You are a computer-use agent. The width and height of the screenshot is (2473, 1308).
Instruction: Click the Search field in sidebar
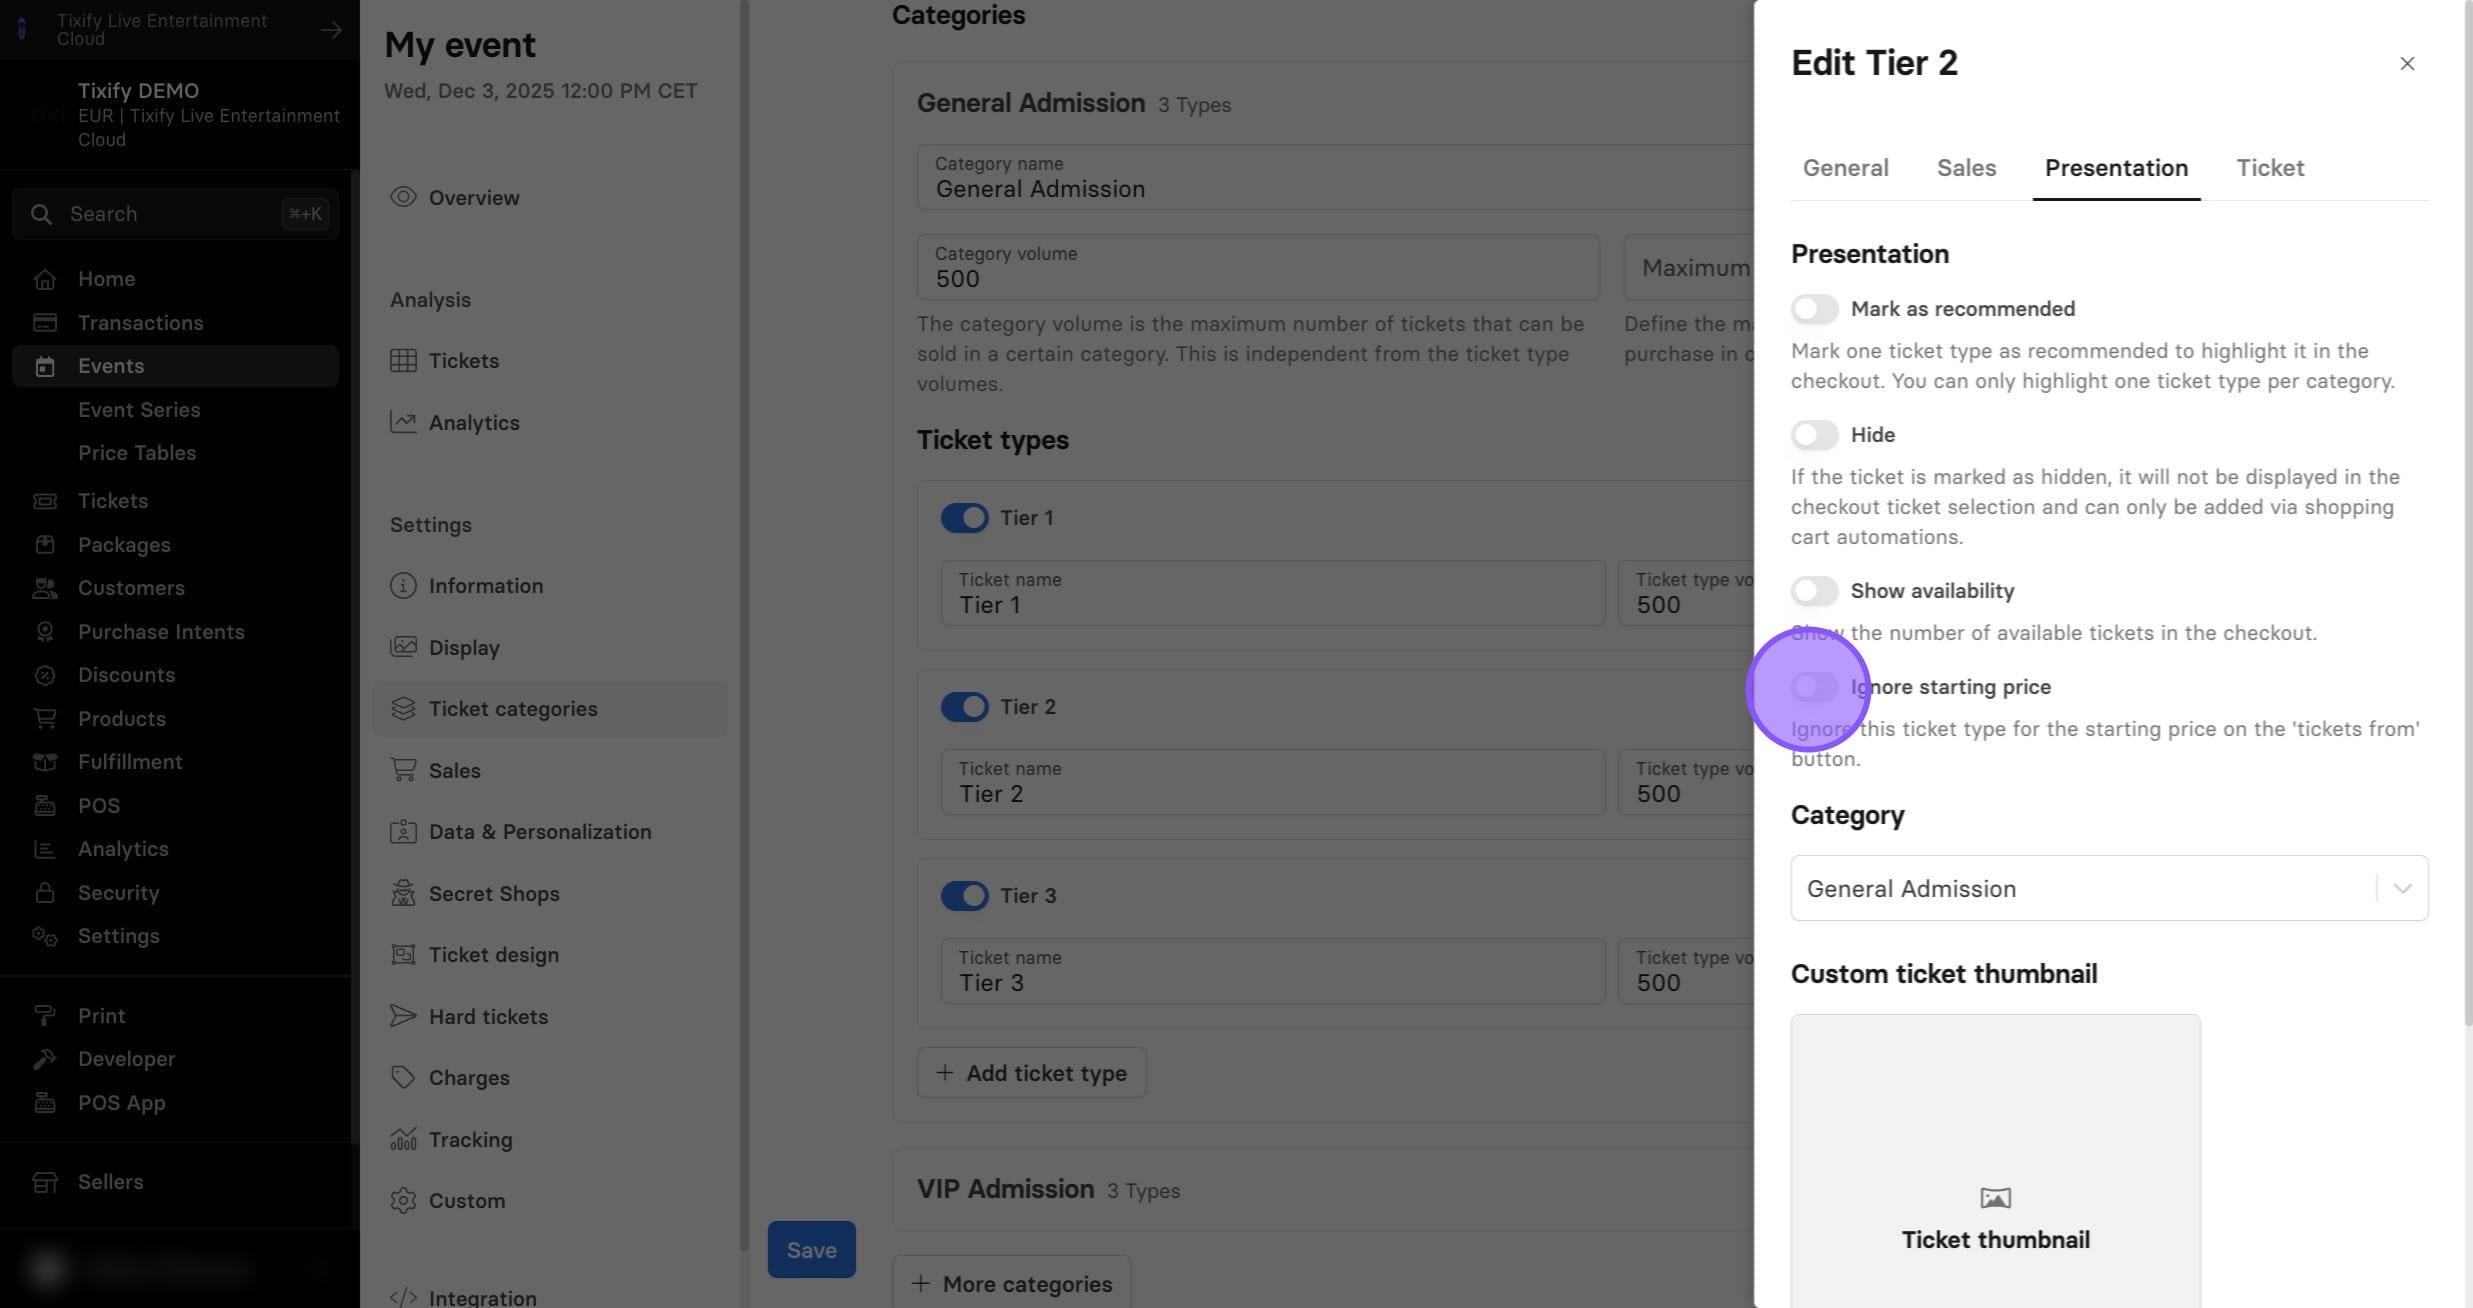tap(175, 214)
